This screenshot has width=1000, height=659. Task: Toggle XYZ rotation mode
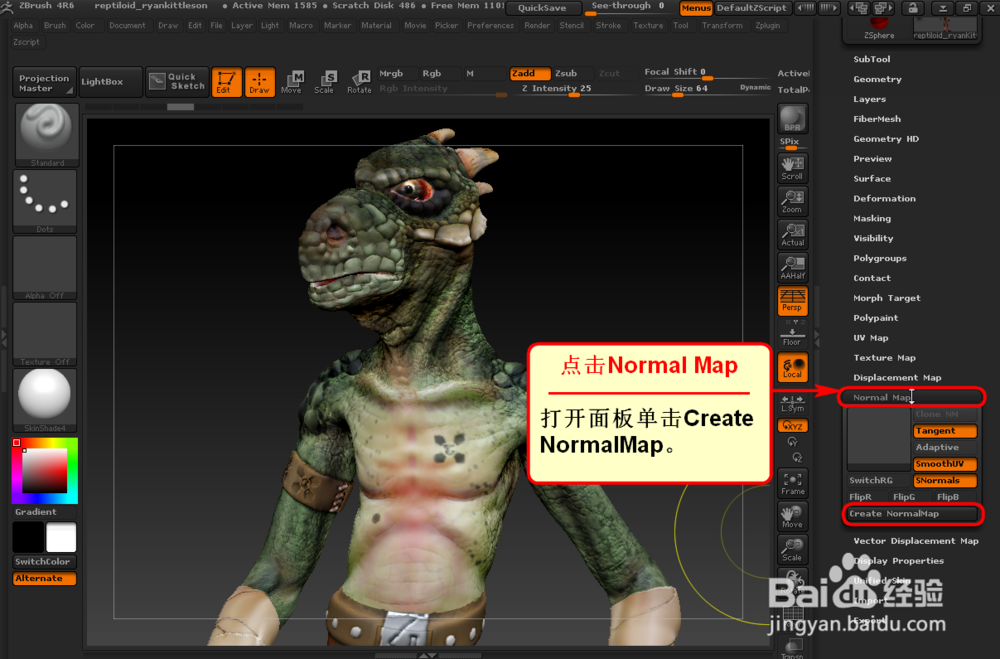coord(793,426)
